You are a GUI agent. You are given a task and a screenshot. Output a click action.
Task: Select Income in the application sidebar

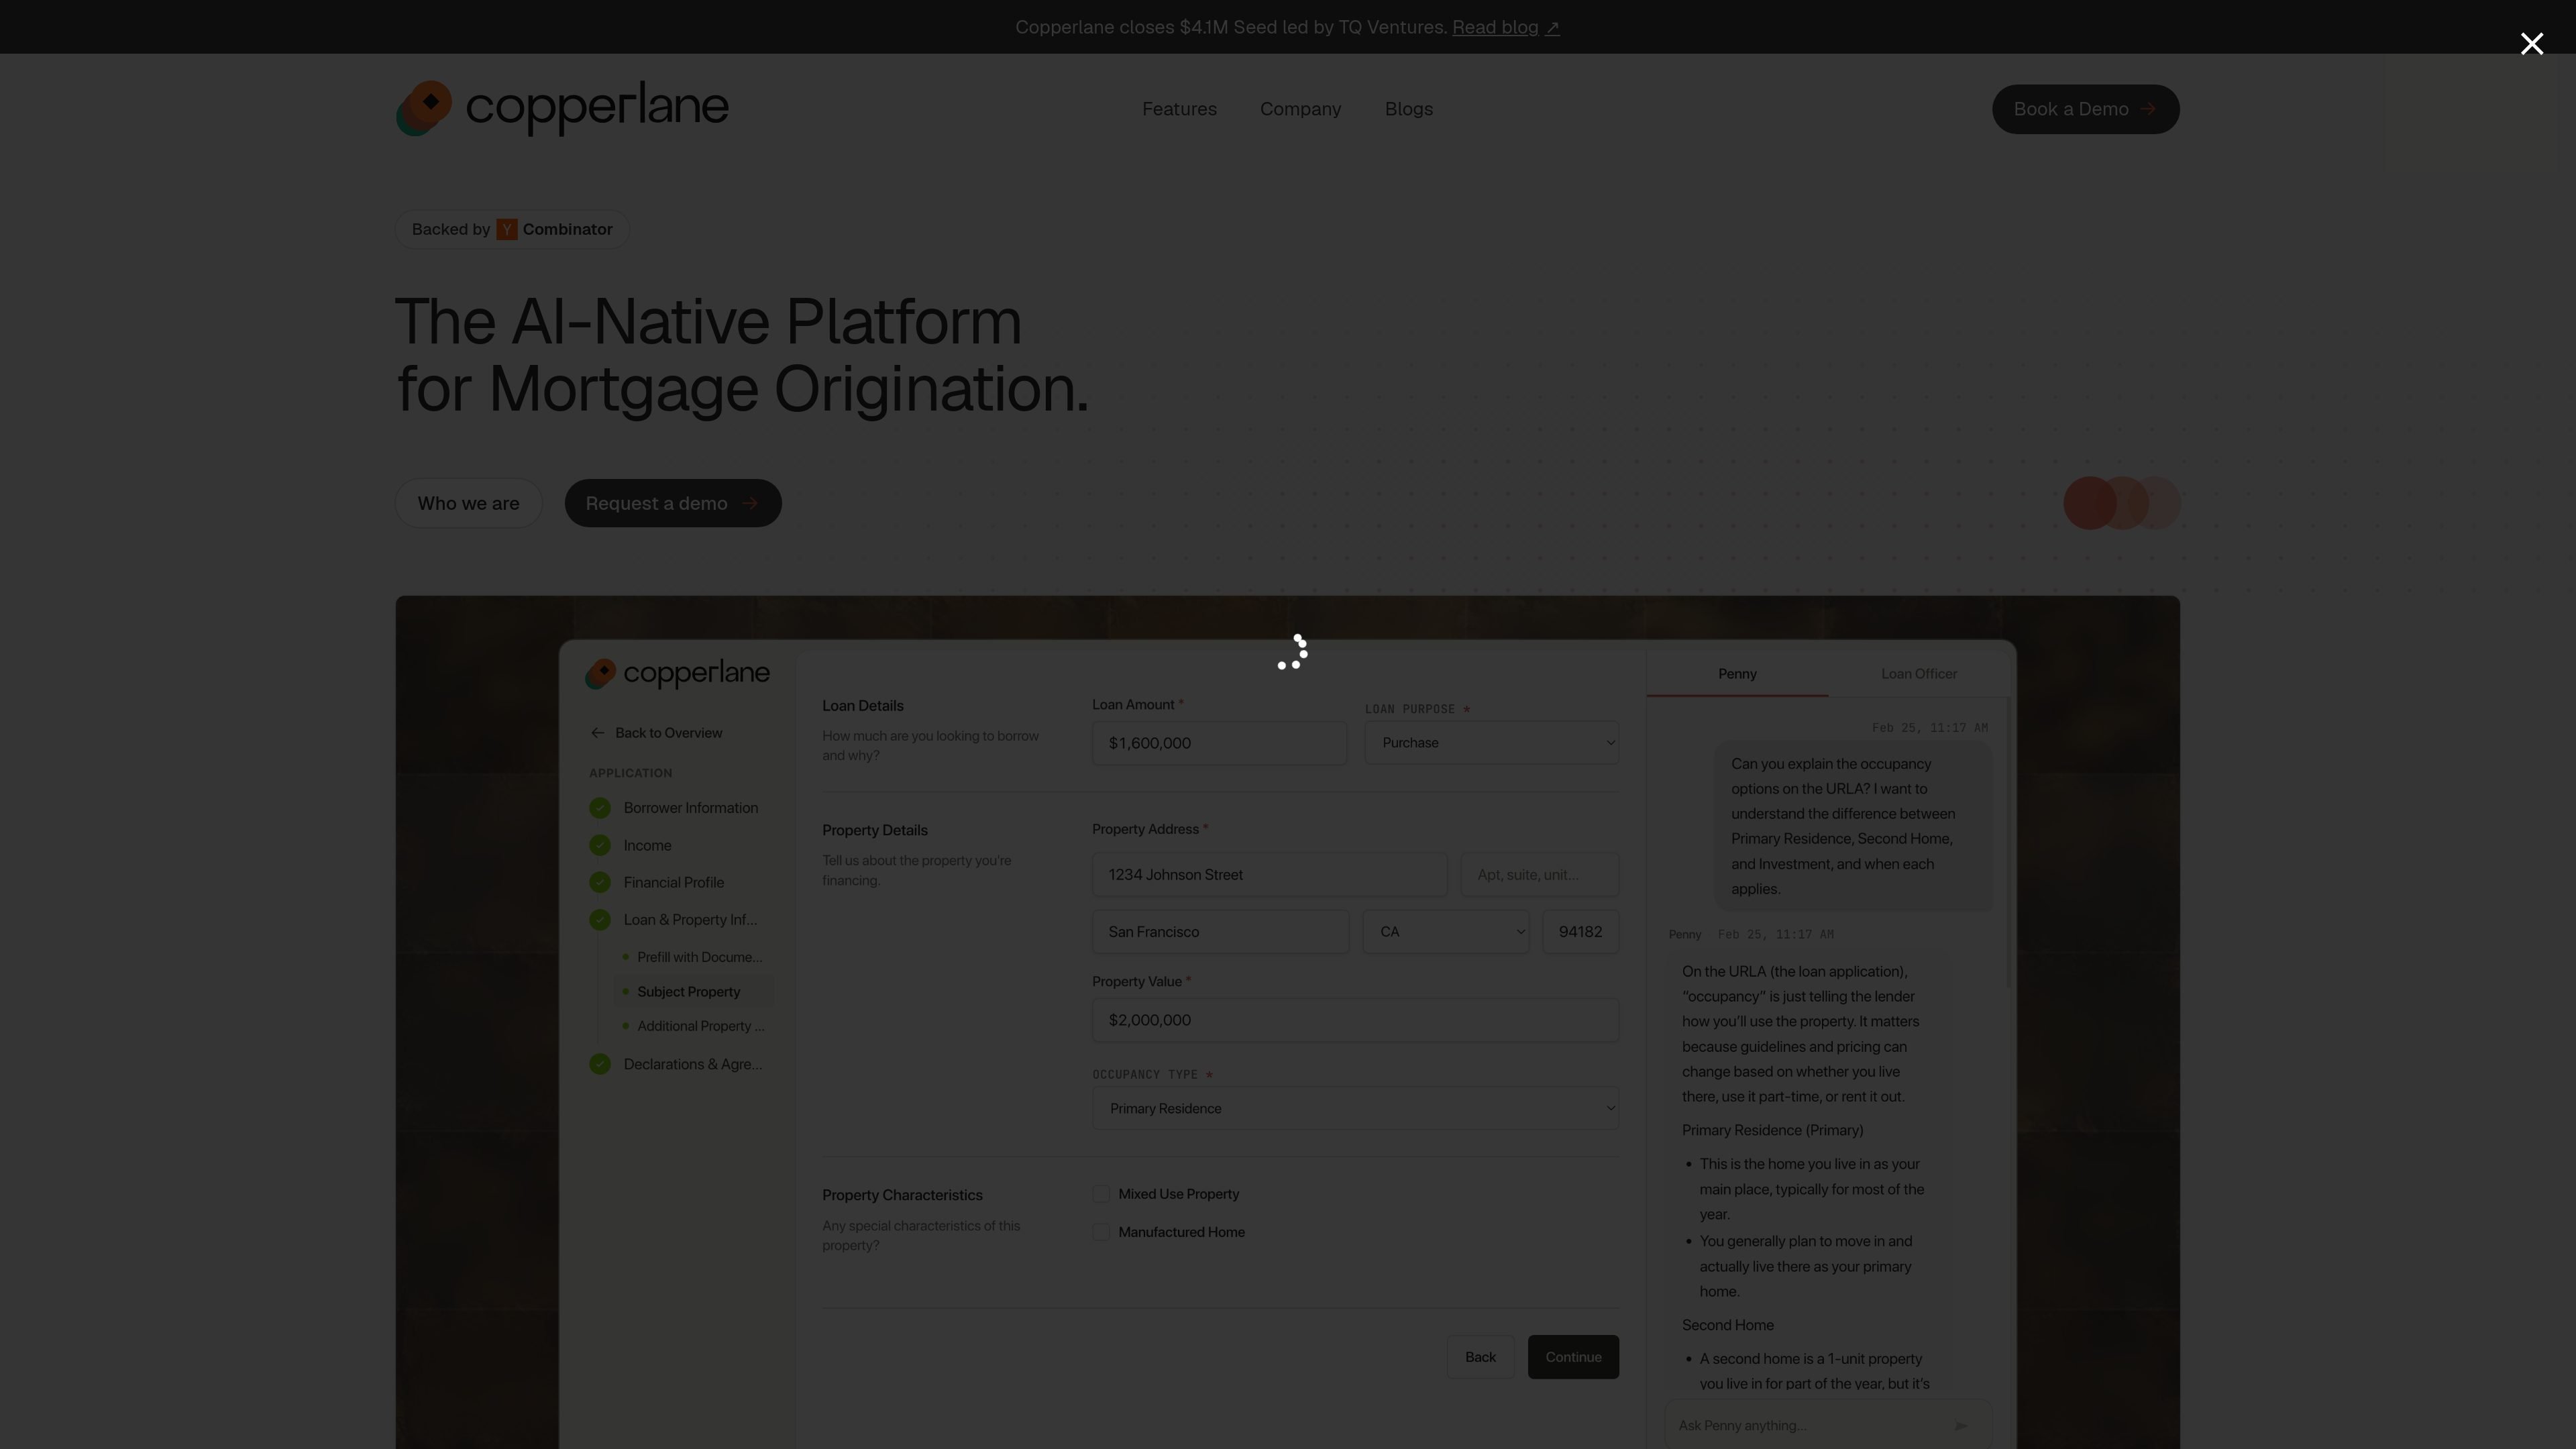coord(647,846)
